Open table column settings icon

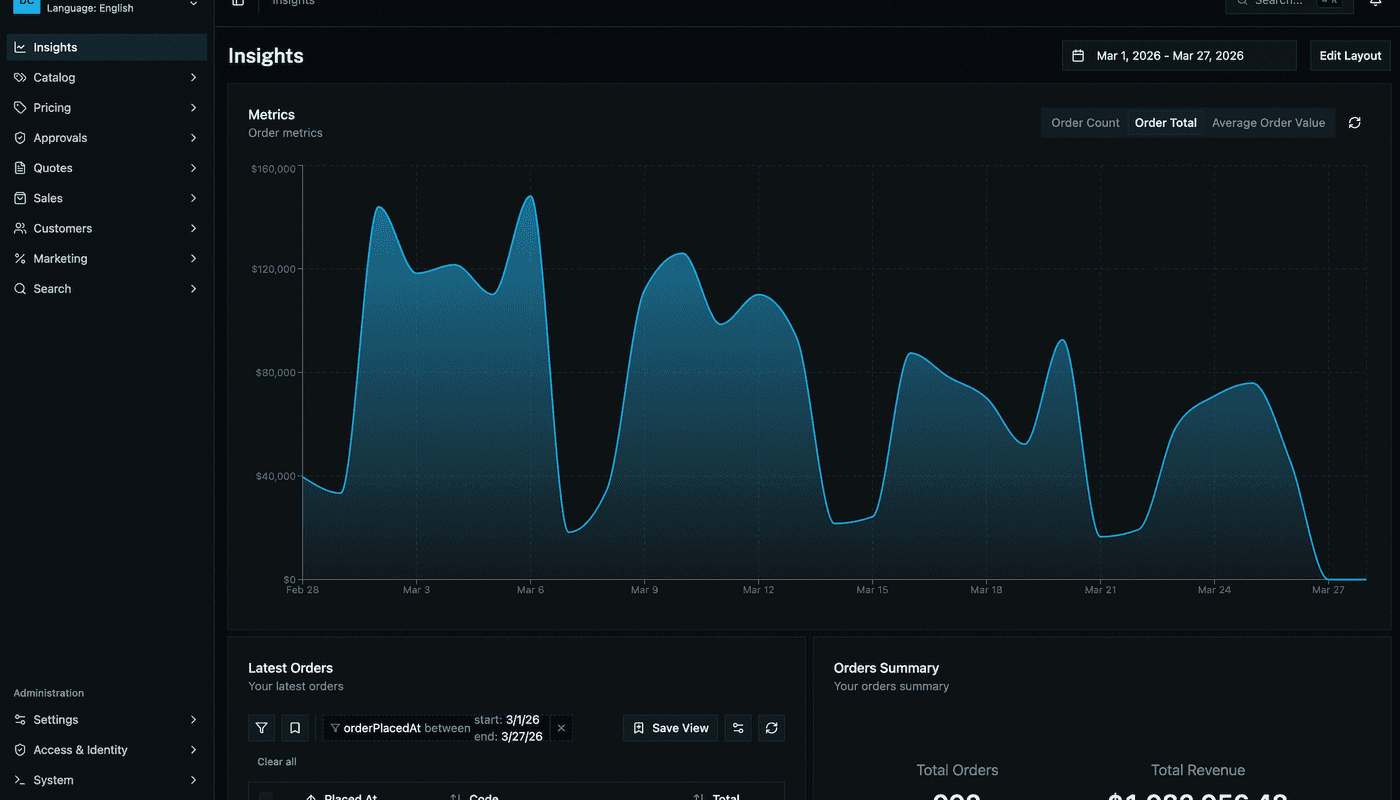click(x=738, y=728)
